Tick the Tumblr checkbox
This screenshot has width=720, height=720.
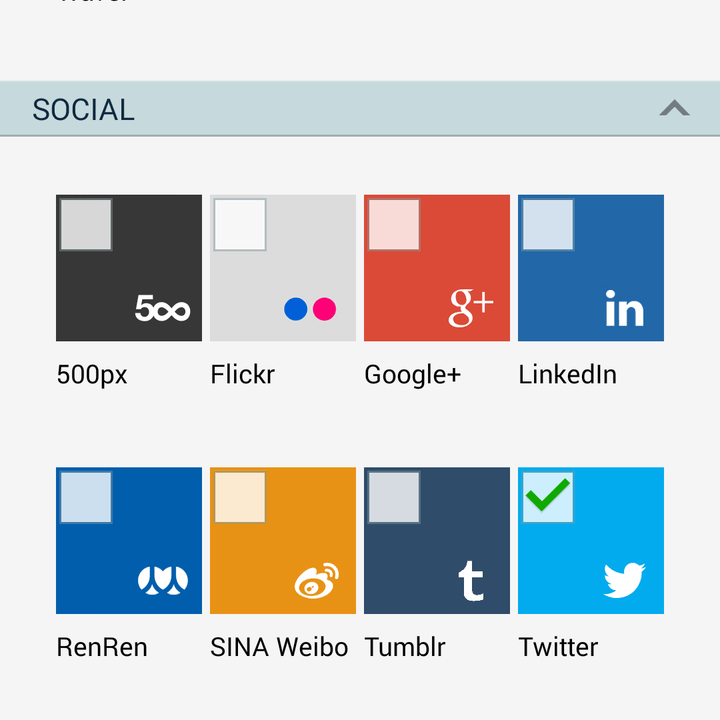click(394, 497)
